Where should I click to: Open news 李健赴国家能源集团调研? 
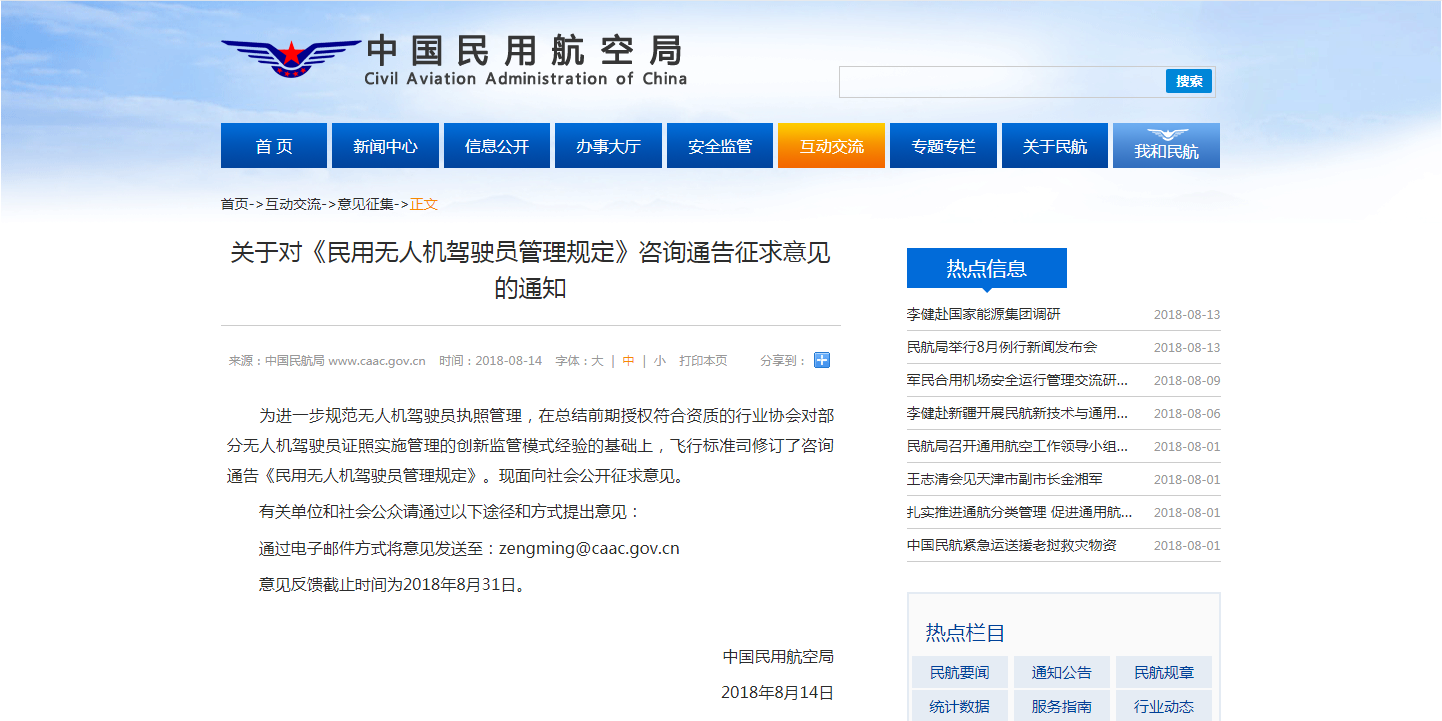click(983, 314)
